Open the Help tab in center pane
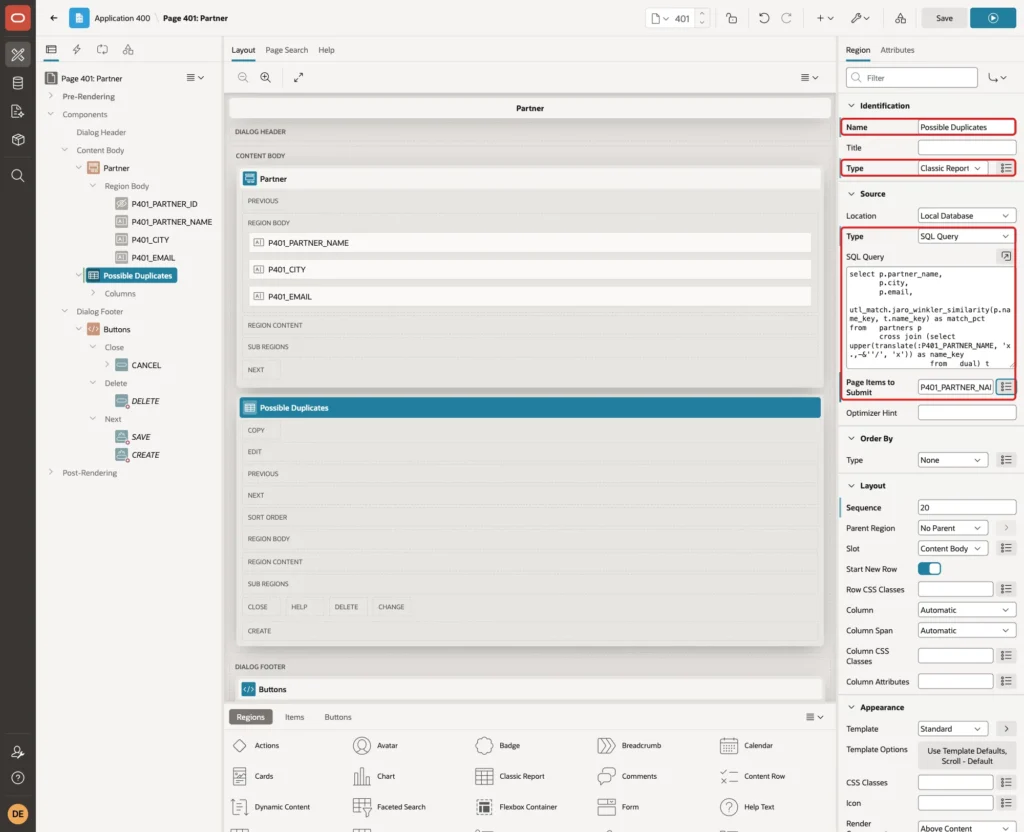 (x=326, y=50)
